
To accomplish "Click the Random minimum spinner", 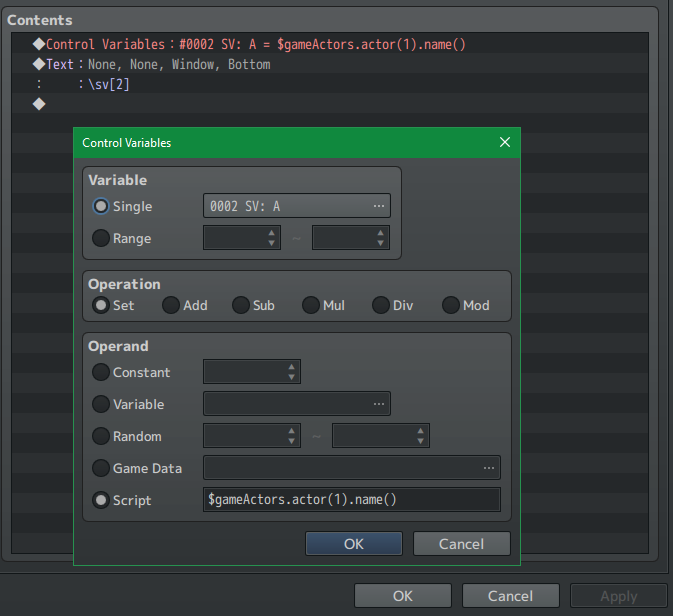I will click(252, 436).
